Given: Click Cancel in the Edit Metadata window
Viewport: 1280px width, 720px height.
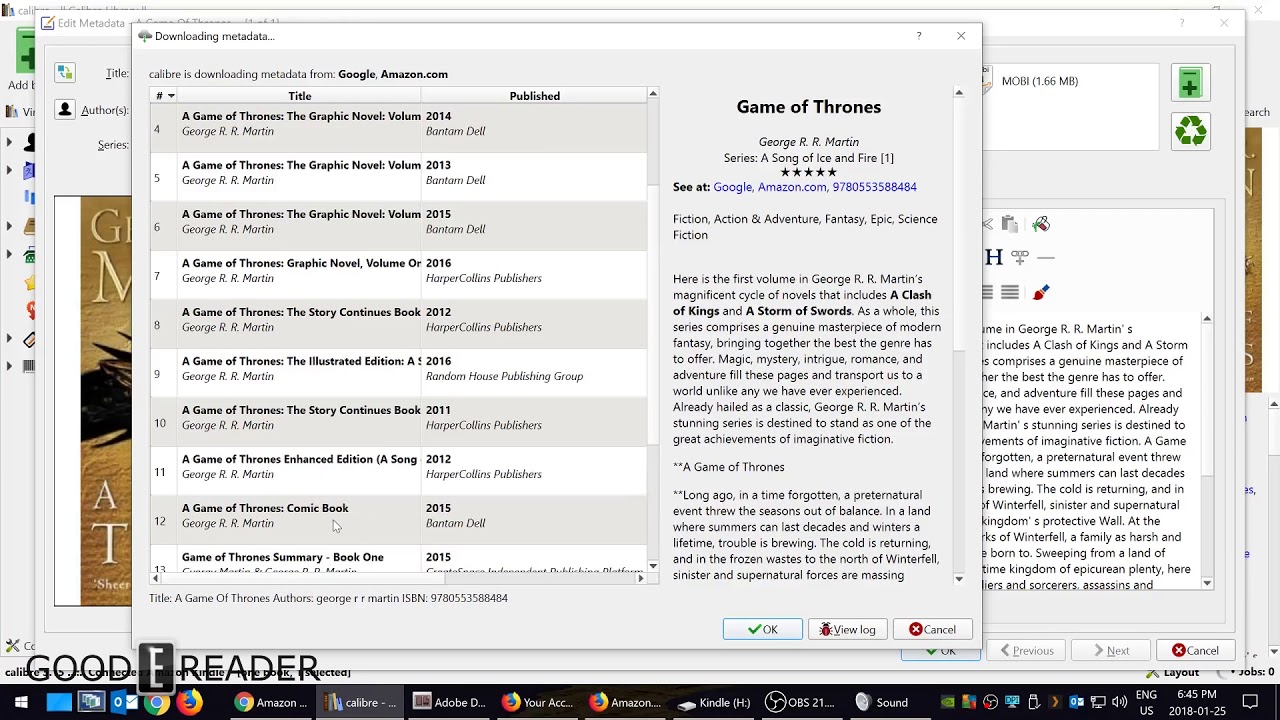Looking at the screenshot, I should 1195,650.
